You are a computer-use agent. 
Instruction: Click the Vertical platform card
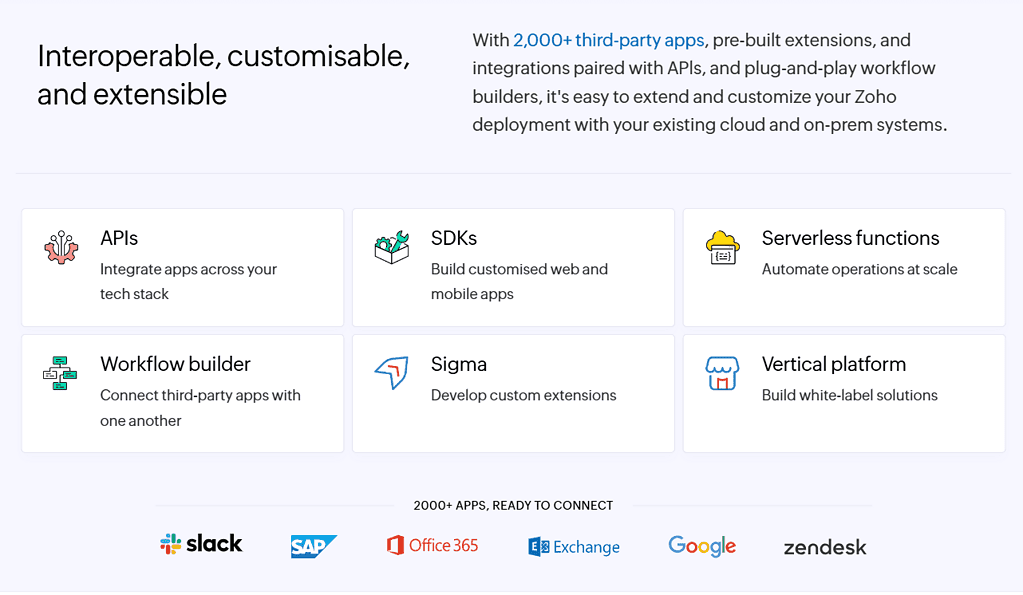coord(843,393)
